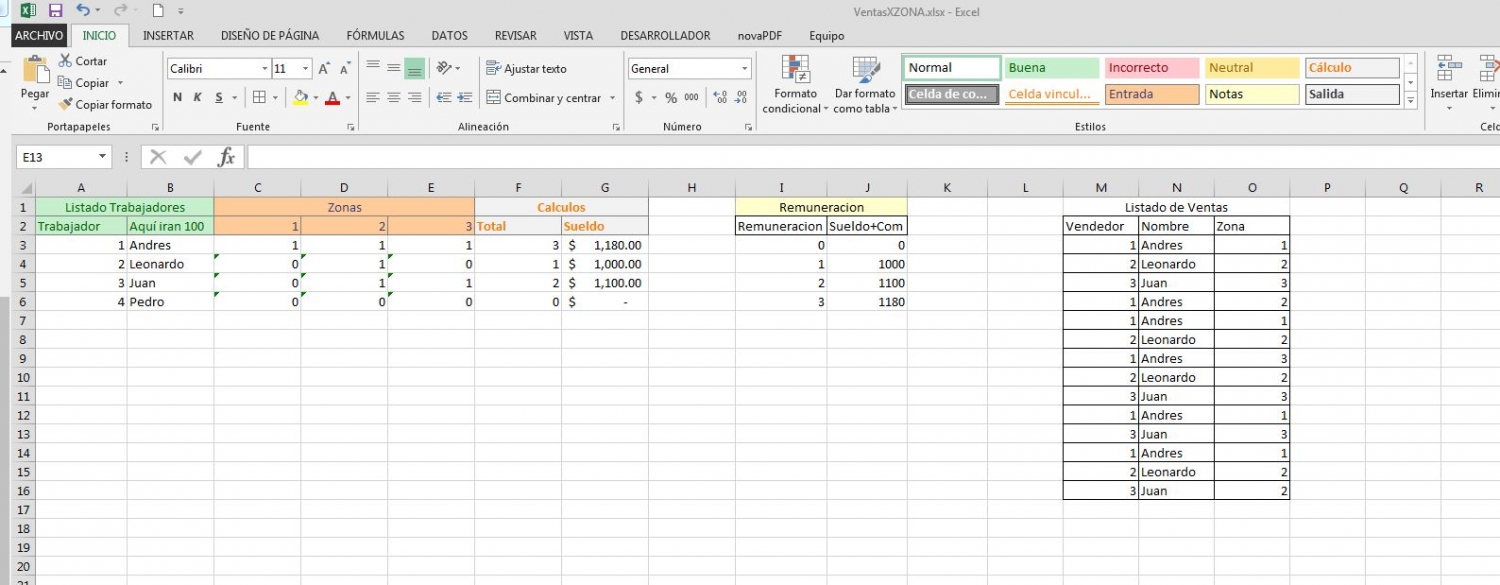This screenshot has width=1500, height=585.
Task: Switch to the INSERTAR tab
Action: [x=168, y=35]
